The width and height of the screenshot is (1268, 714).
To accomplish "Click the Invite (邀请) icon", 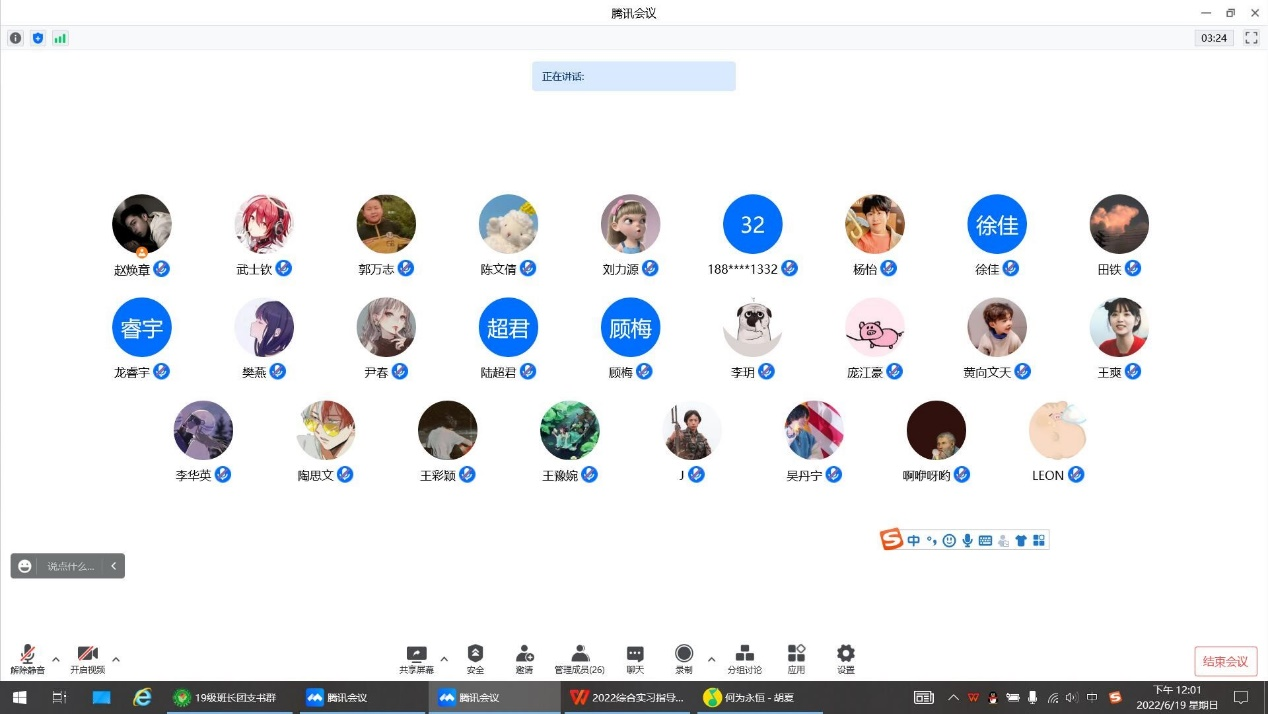I will point(524,659).
